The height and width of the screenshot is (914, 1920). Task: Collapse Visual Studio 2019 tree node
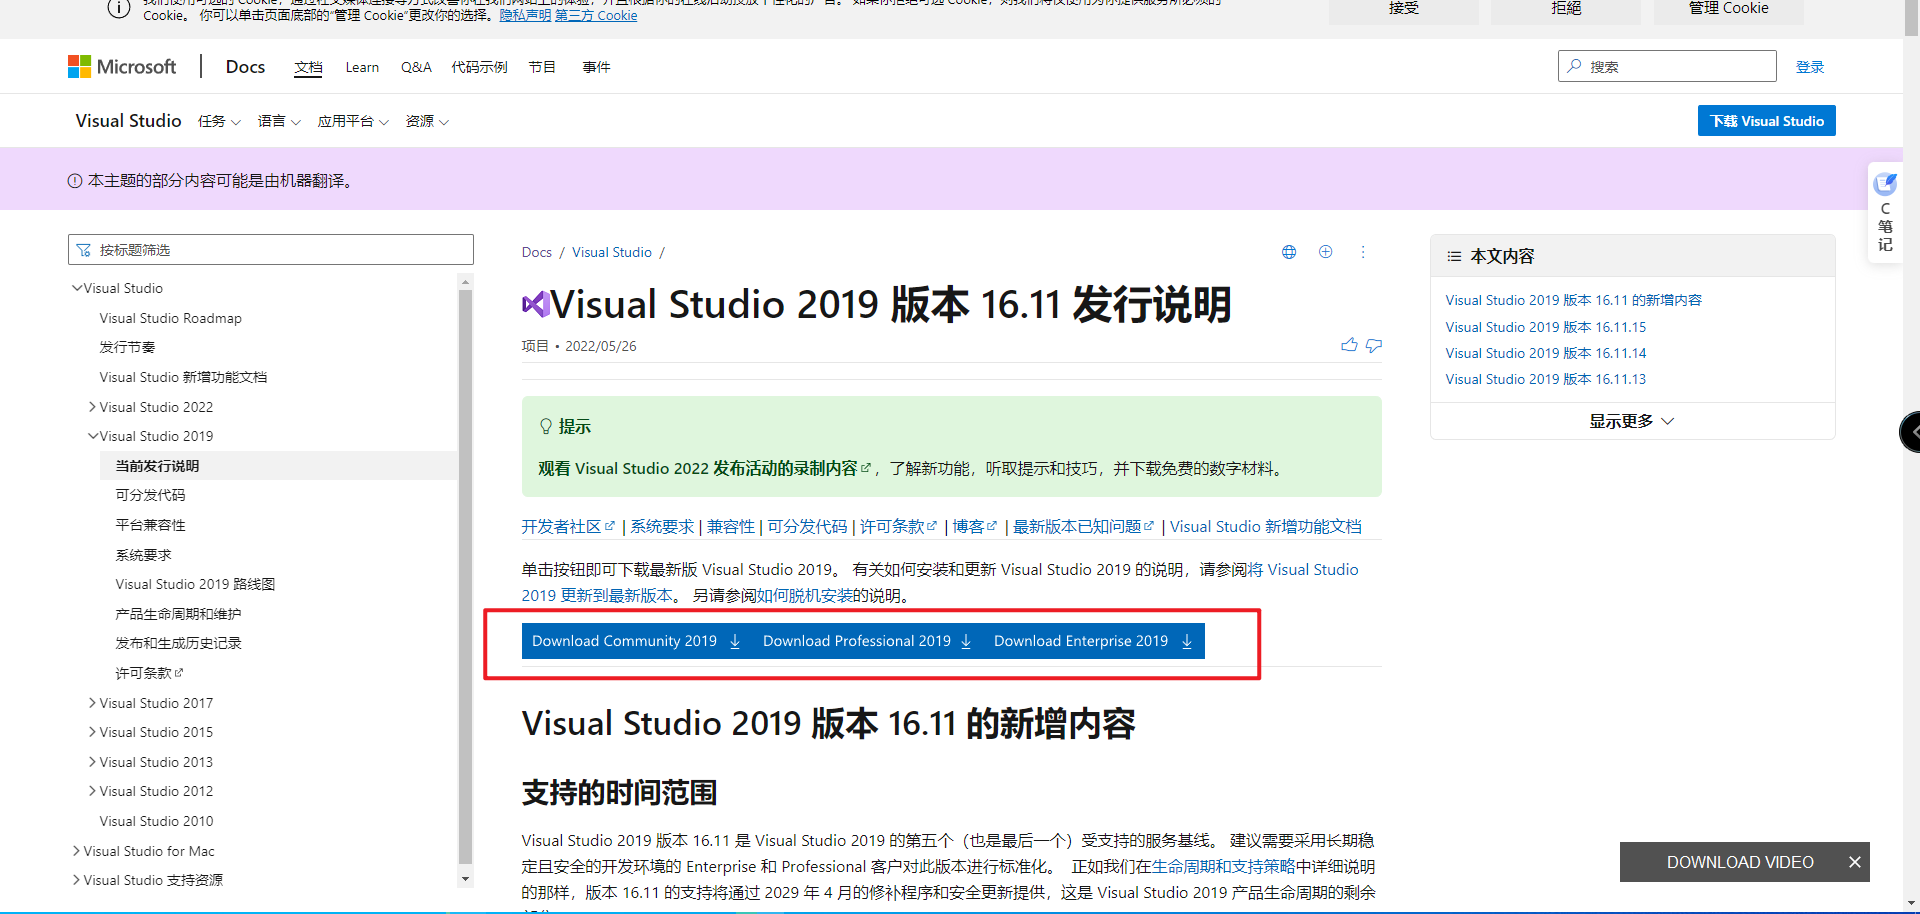point(92,436)
